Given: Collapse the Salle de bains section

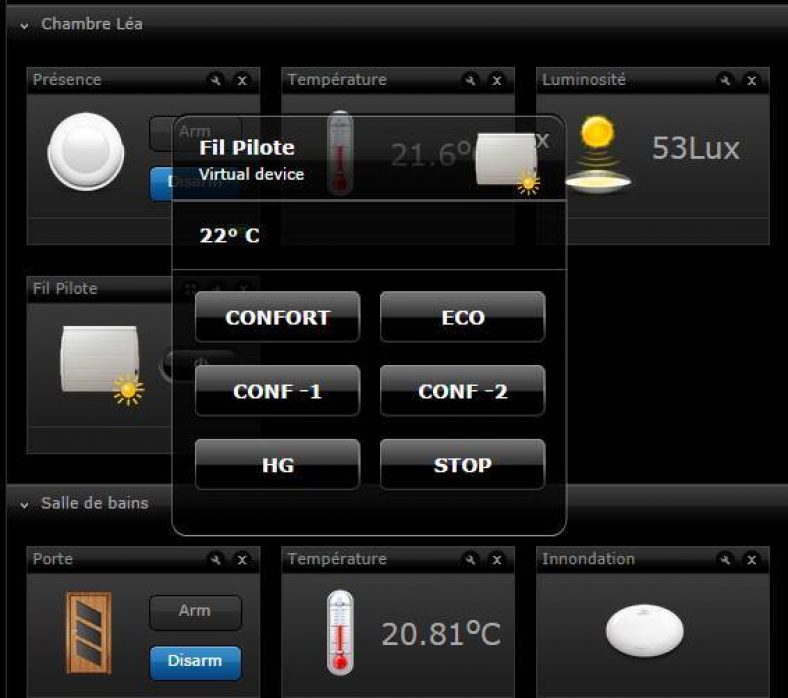Looking at the screenshot, I should (x=24, y=505).
